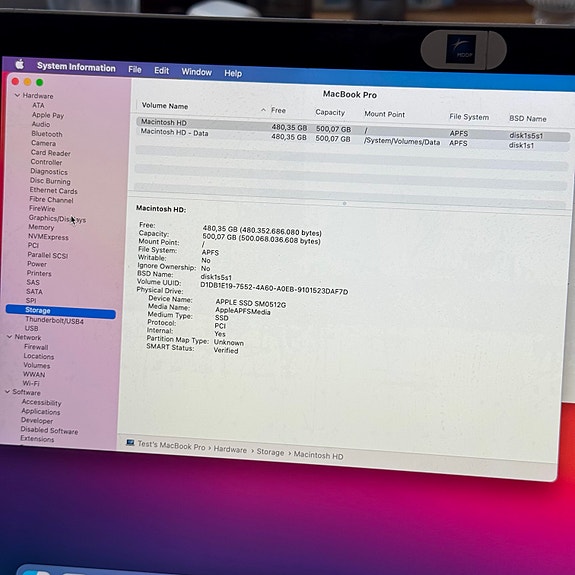
Task: Select SAS in the sidebar
Action: coord(33,282)
